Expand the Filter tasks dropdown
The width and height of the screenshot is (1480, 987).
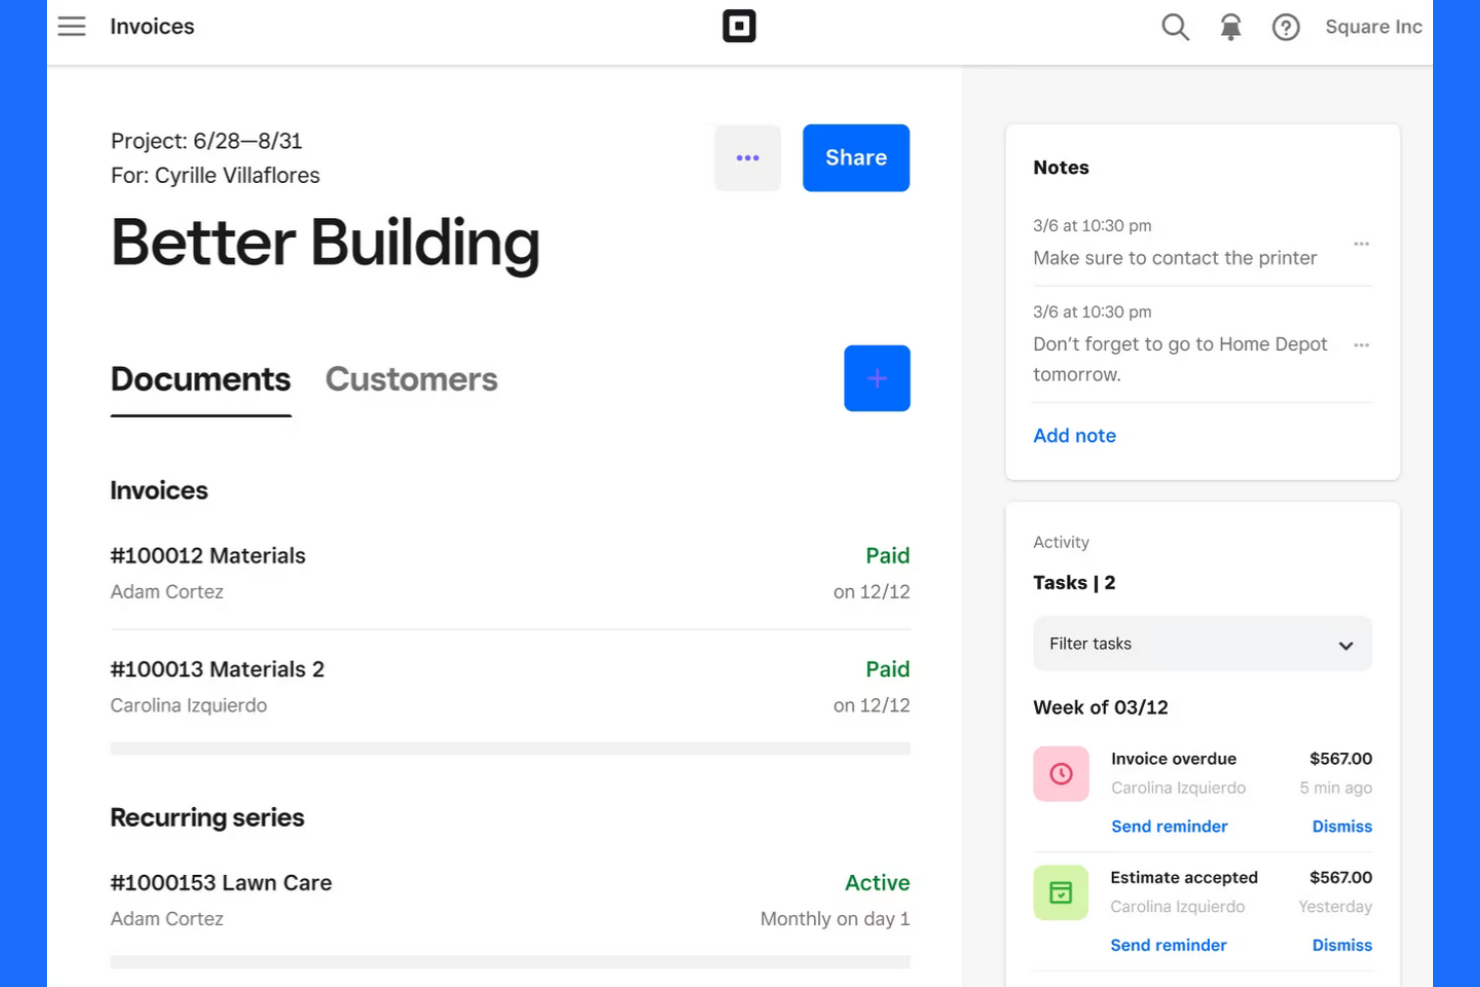[1202, 644]
